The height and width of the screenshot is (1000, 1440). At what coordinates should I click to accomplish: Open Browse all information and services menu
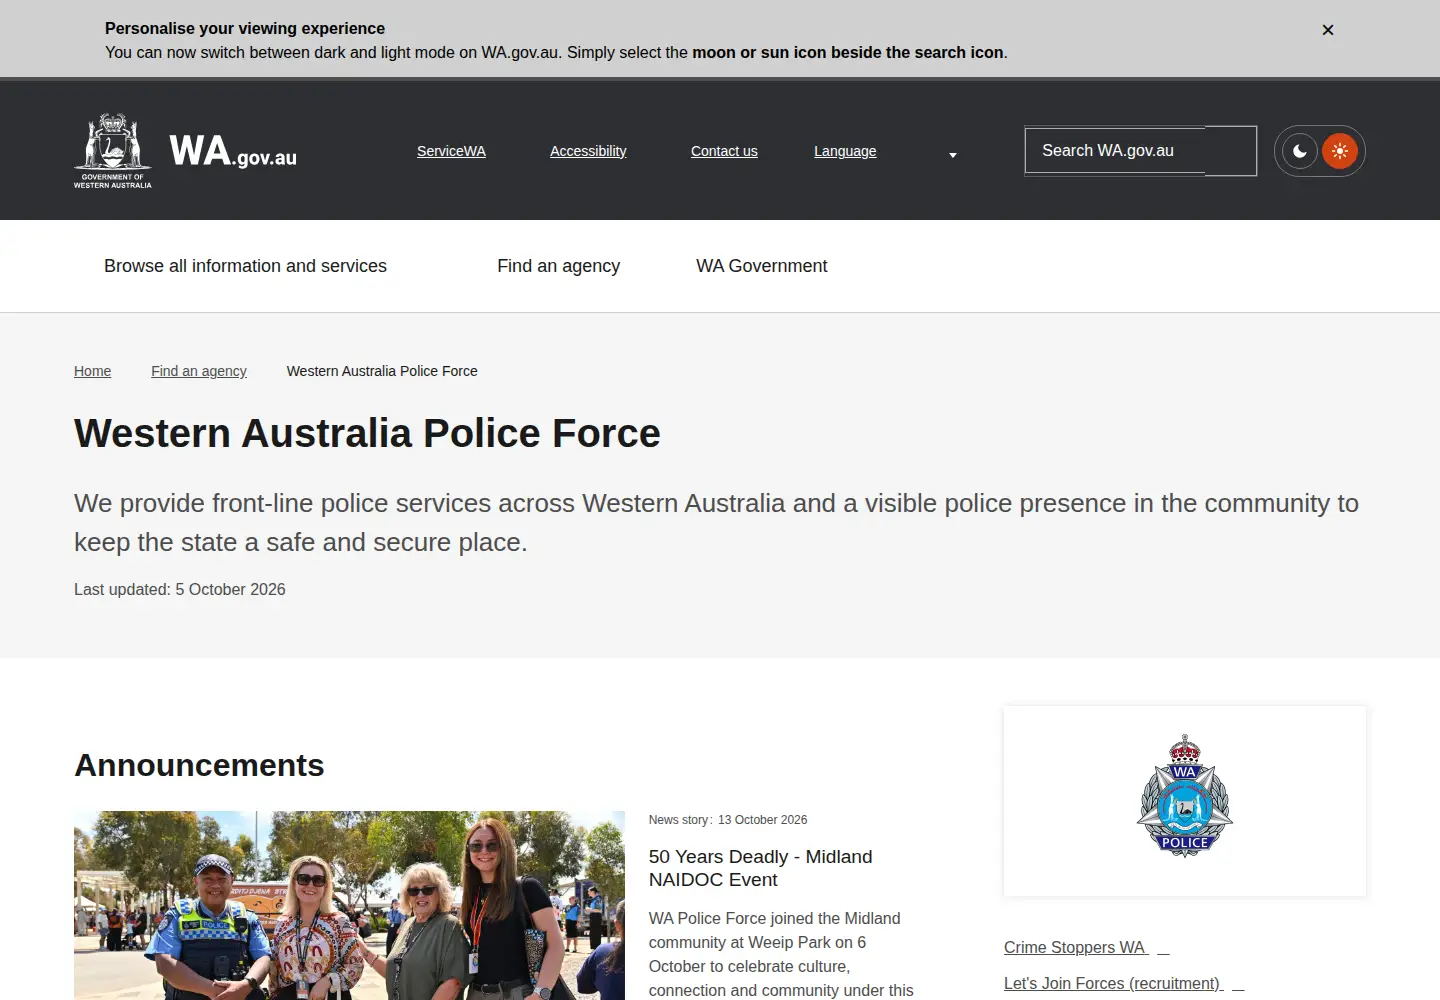tap(245, 266)
